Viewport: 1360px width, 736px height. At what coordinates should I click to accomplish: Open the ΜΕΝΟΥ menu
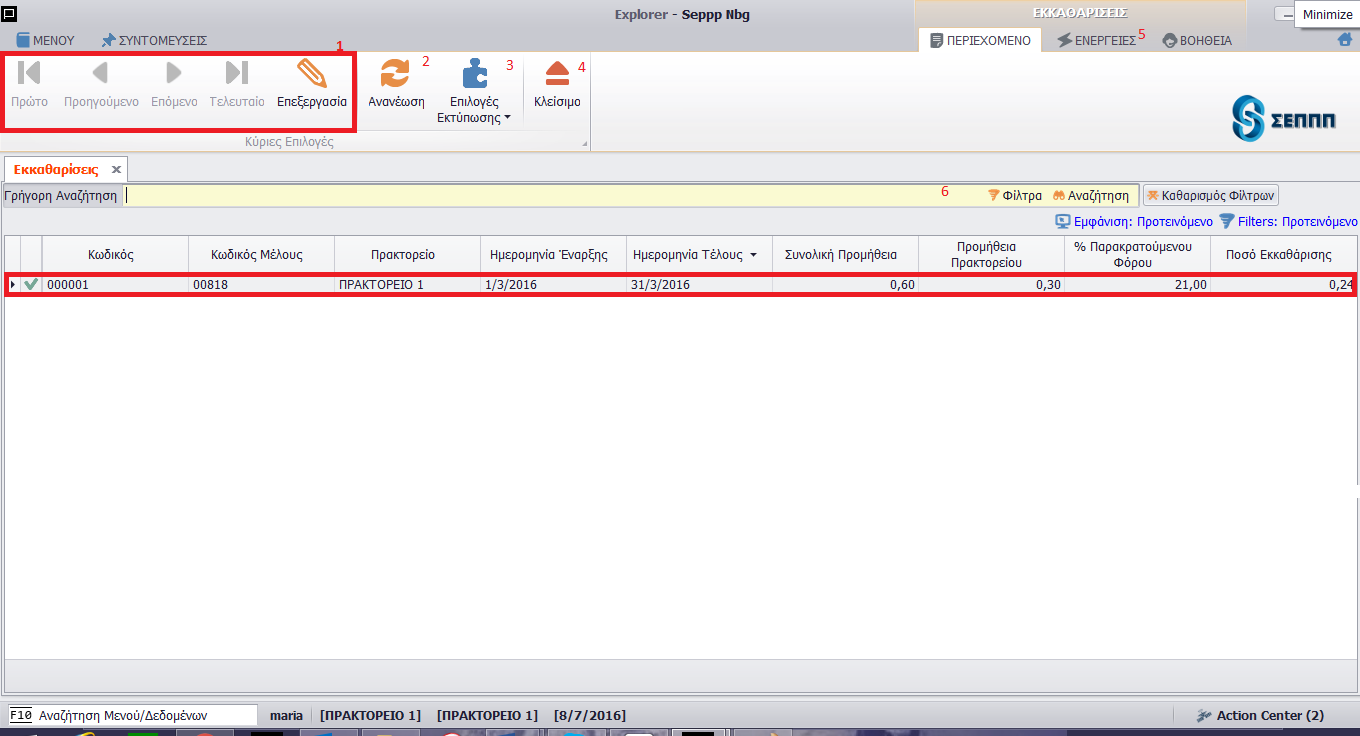[46, 41]
